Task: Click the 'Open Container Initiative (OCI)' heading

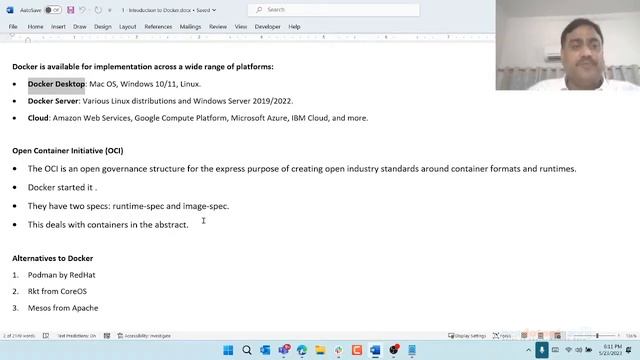Action: click(68, 151)
